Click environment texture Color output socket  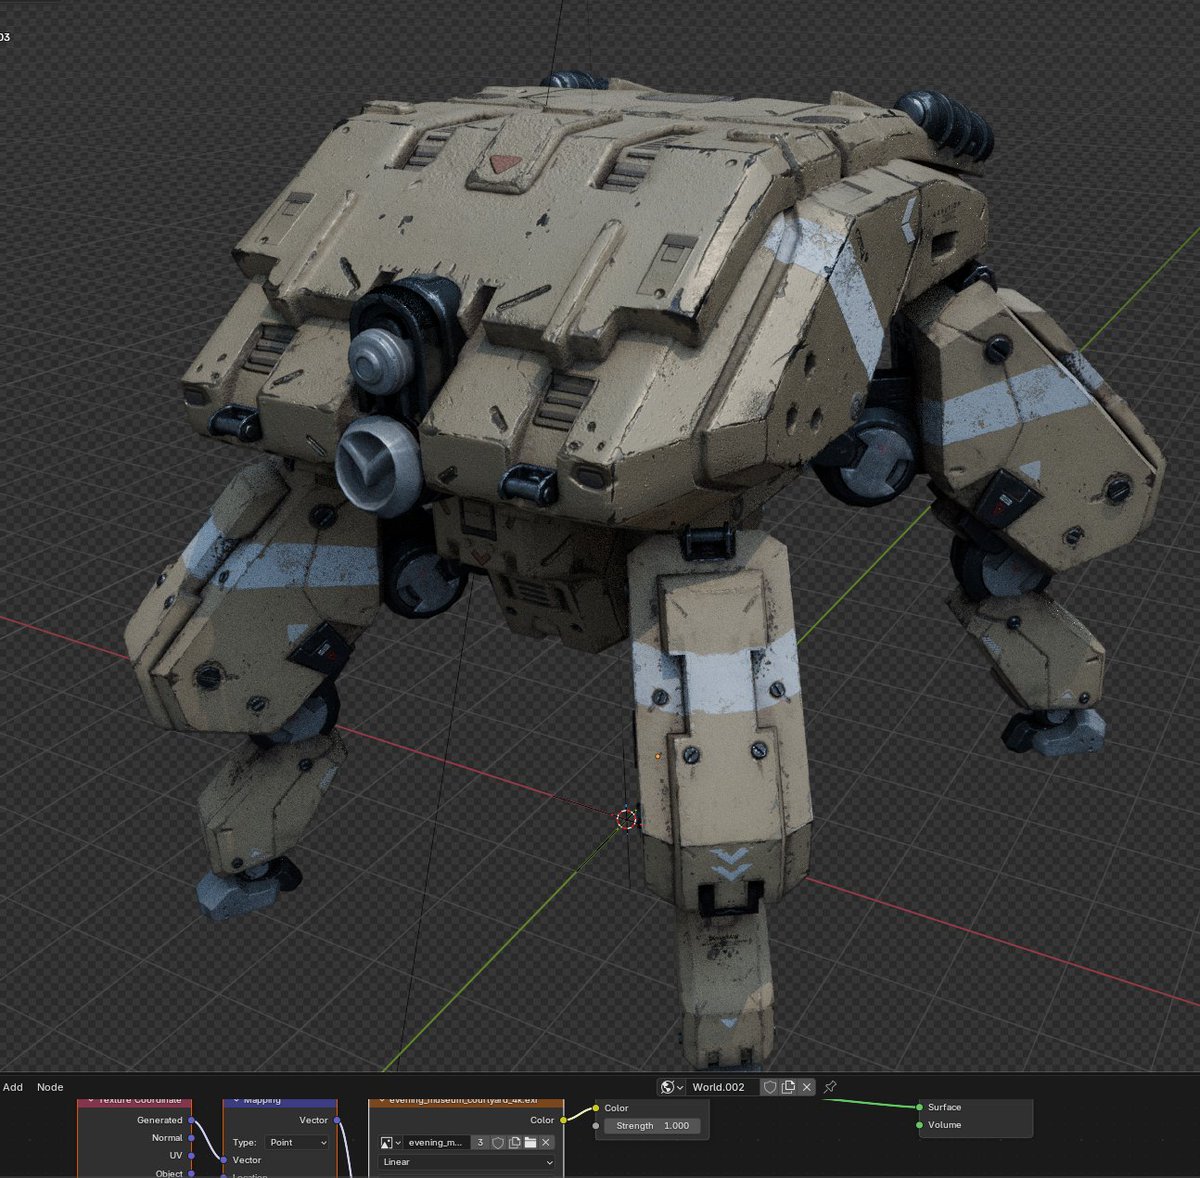point(564,1120)
